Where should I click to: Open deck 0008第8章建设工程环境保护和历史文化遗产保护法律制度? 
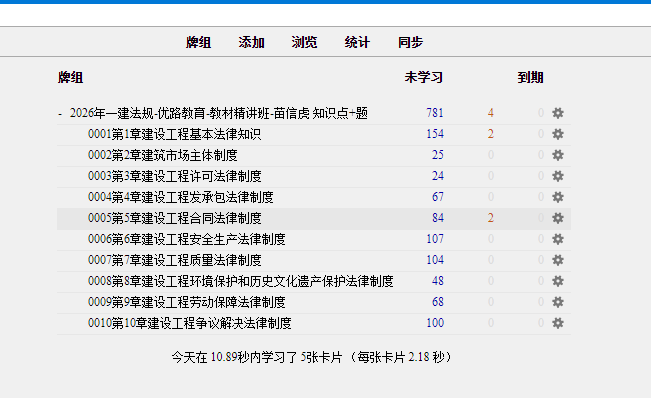tap(240, 281)
